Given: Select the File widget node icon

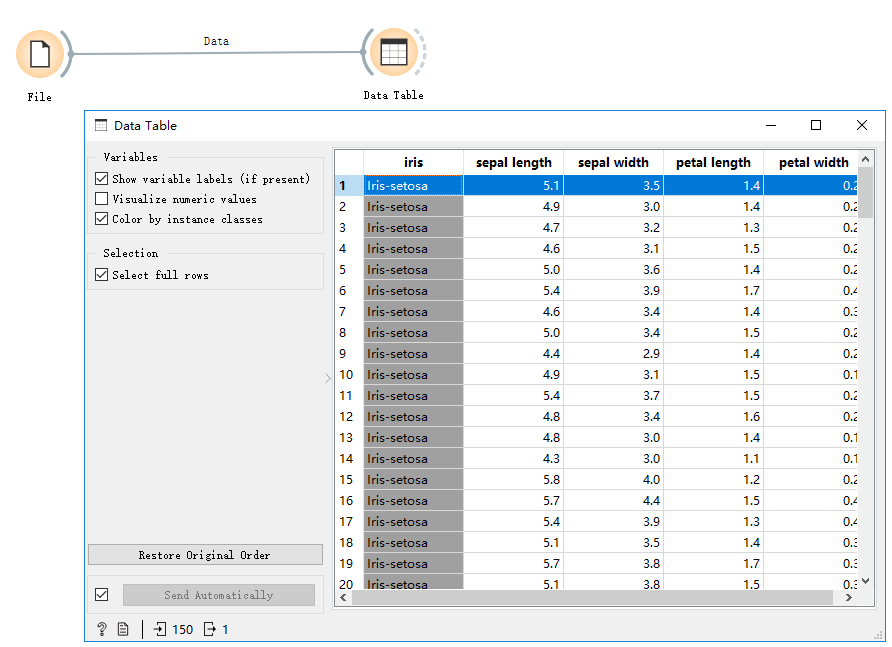Looking at the screenshot, I should 40,54.
